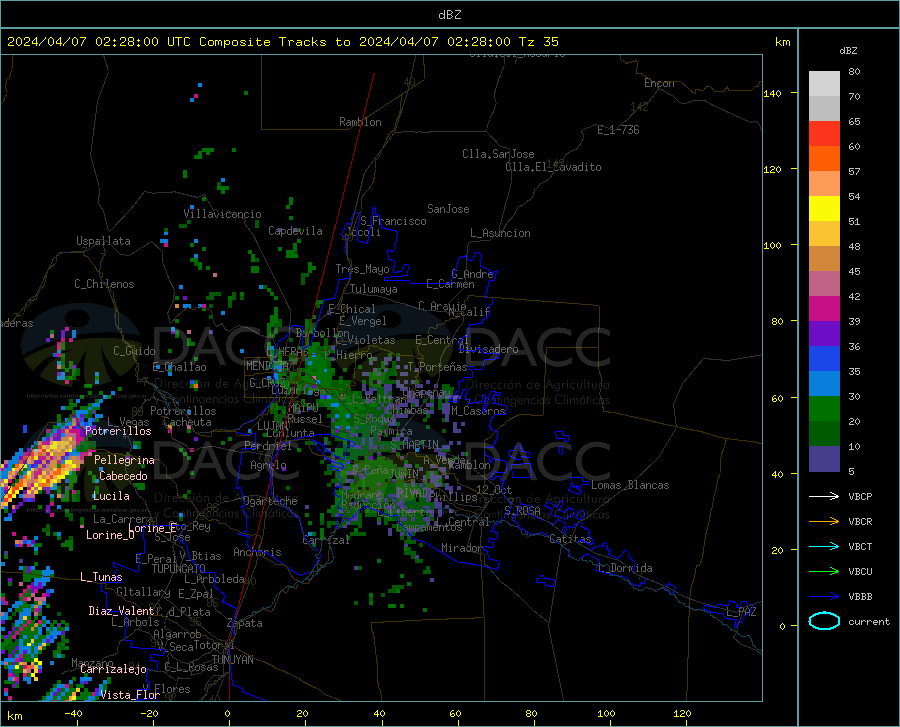Click the E_1-736 map label
Screen dimensions: 900x727
tap(618, 130)
